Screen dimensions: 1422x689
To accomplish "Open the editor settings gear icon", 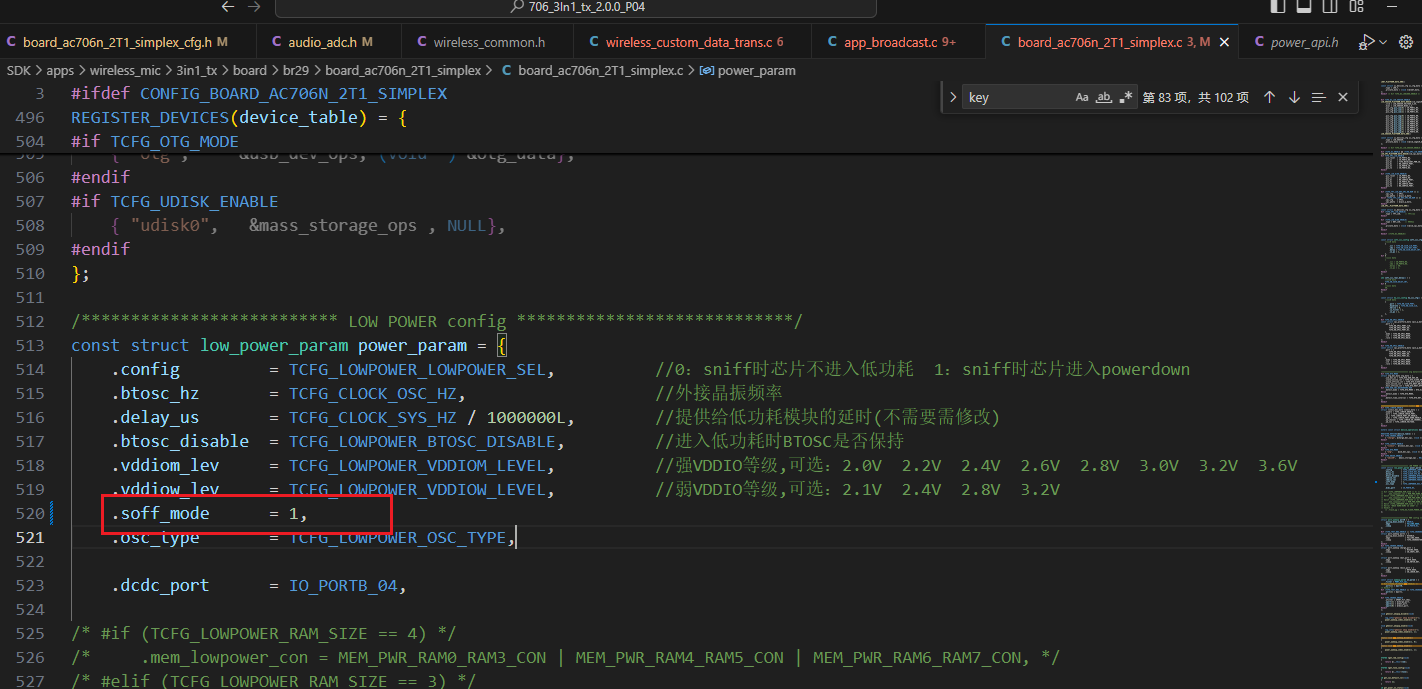I will 1406,42.
